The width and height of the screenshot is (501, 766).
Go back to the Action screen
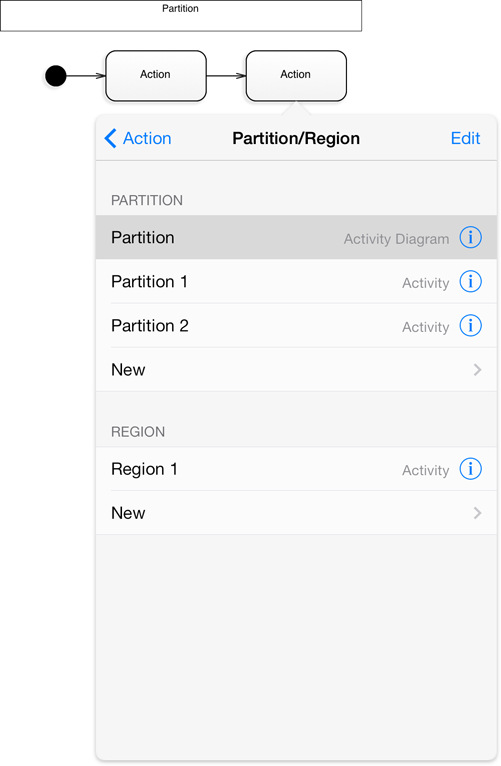(x=138, y=138)
